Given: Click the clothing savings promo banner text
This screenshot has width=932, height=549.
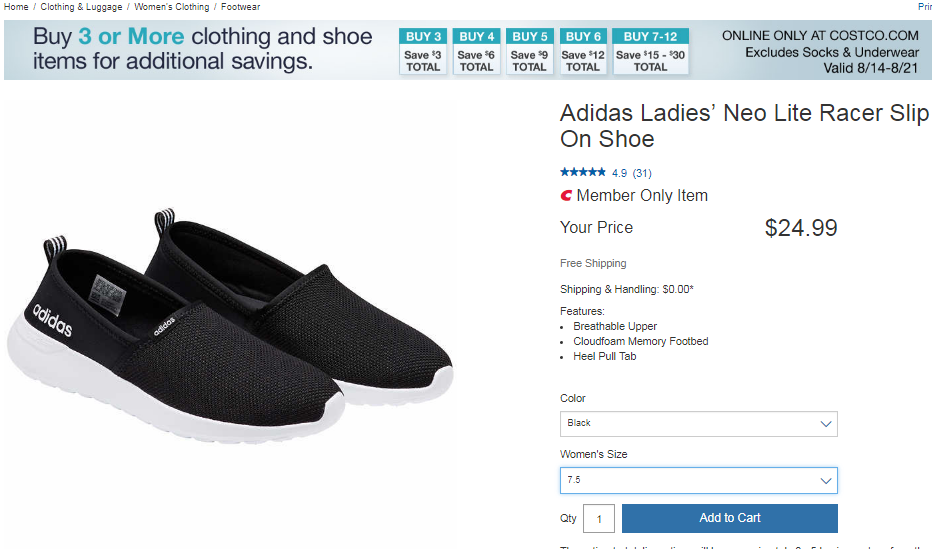Looking at the screenshot, I should pos(202,50).
